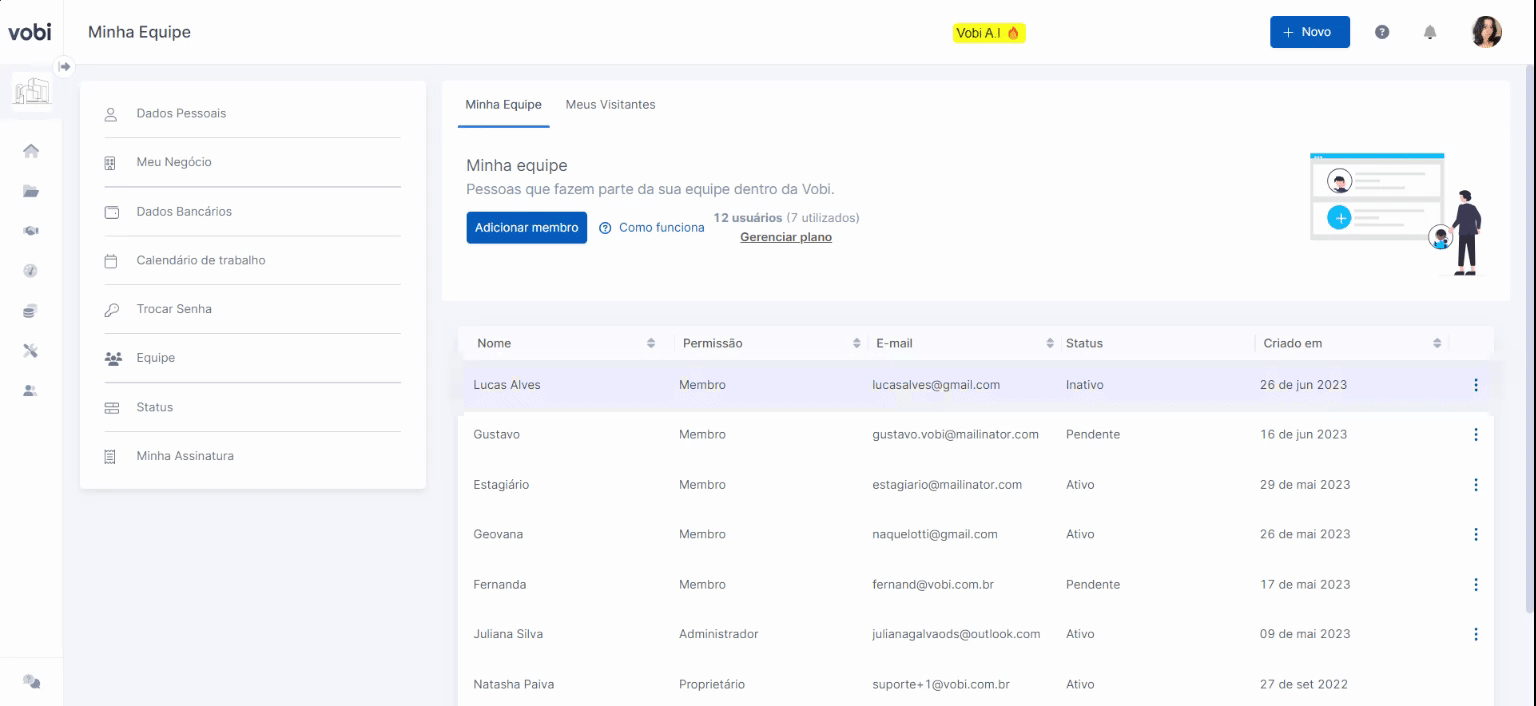1536x706 pixels.
Task: Open the notifications bell icon
Action: pyautogui.click(x=1430, y=33)
